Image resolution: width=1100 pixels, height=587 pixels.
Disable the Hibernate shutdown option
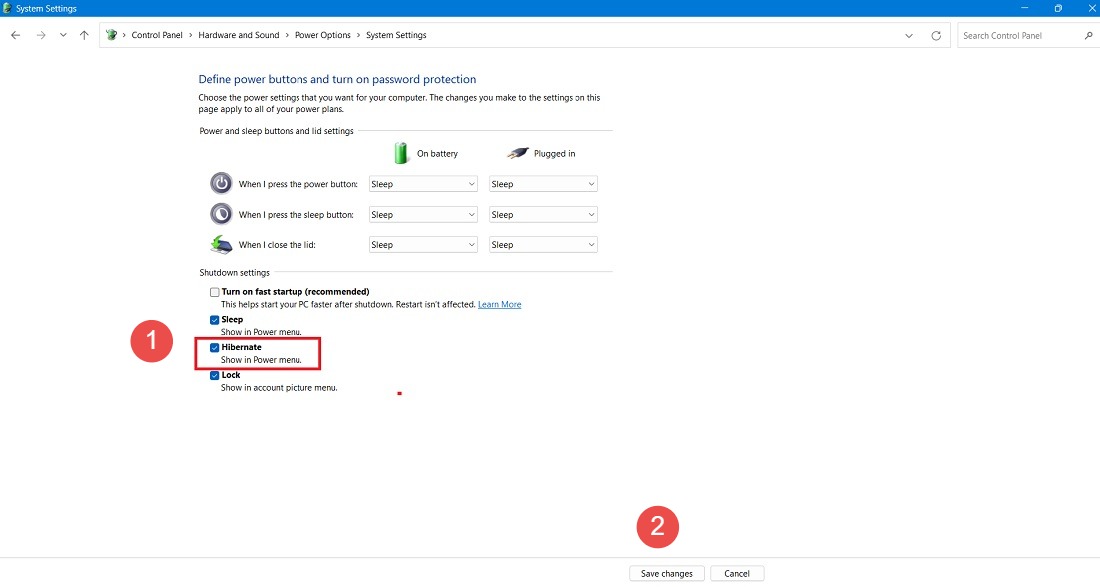click(x=214, y=347)
